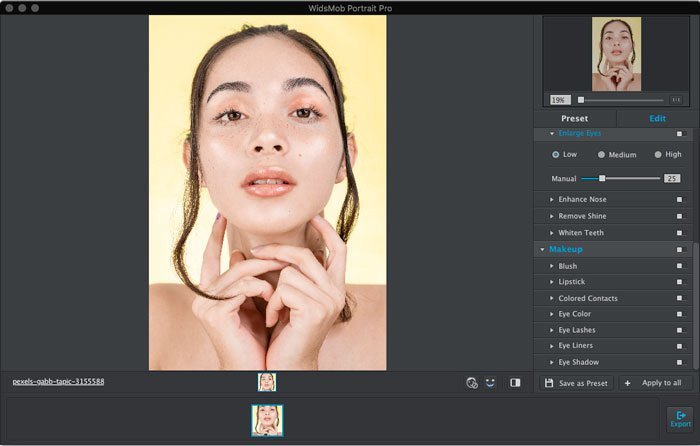Select the High radio option

(658, 154)
